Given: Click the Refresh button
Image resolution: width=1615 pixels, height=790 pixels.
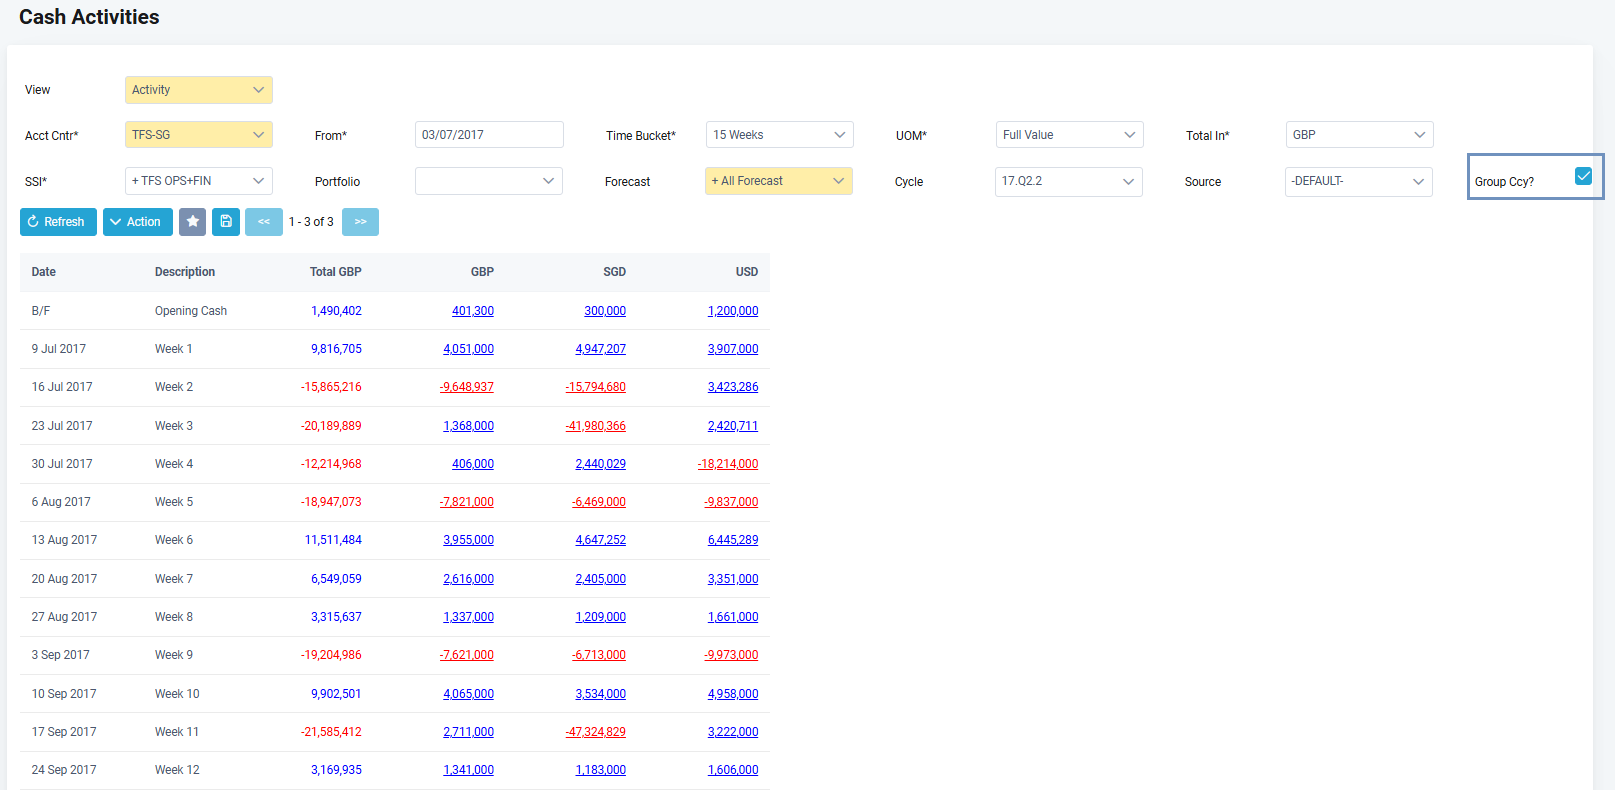Looking at the screenshot, I should coord(58,222).
